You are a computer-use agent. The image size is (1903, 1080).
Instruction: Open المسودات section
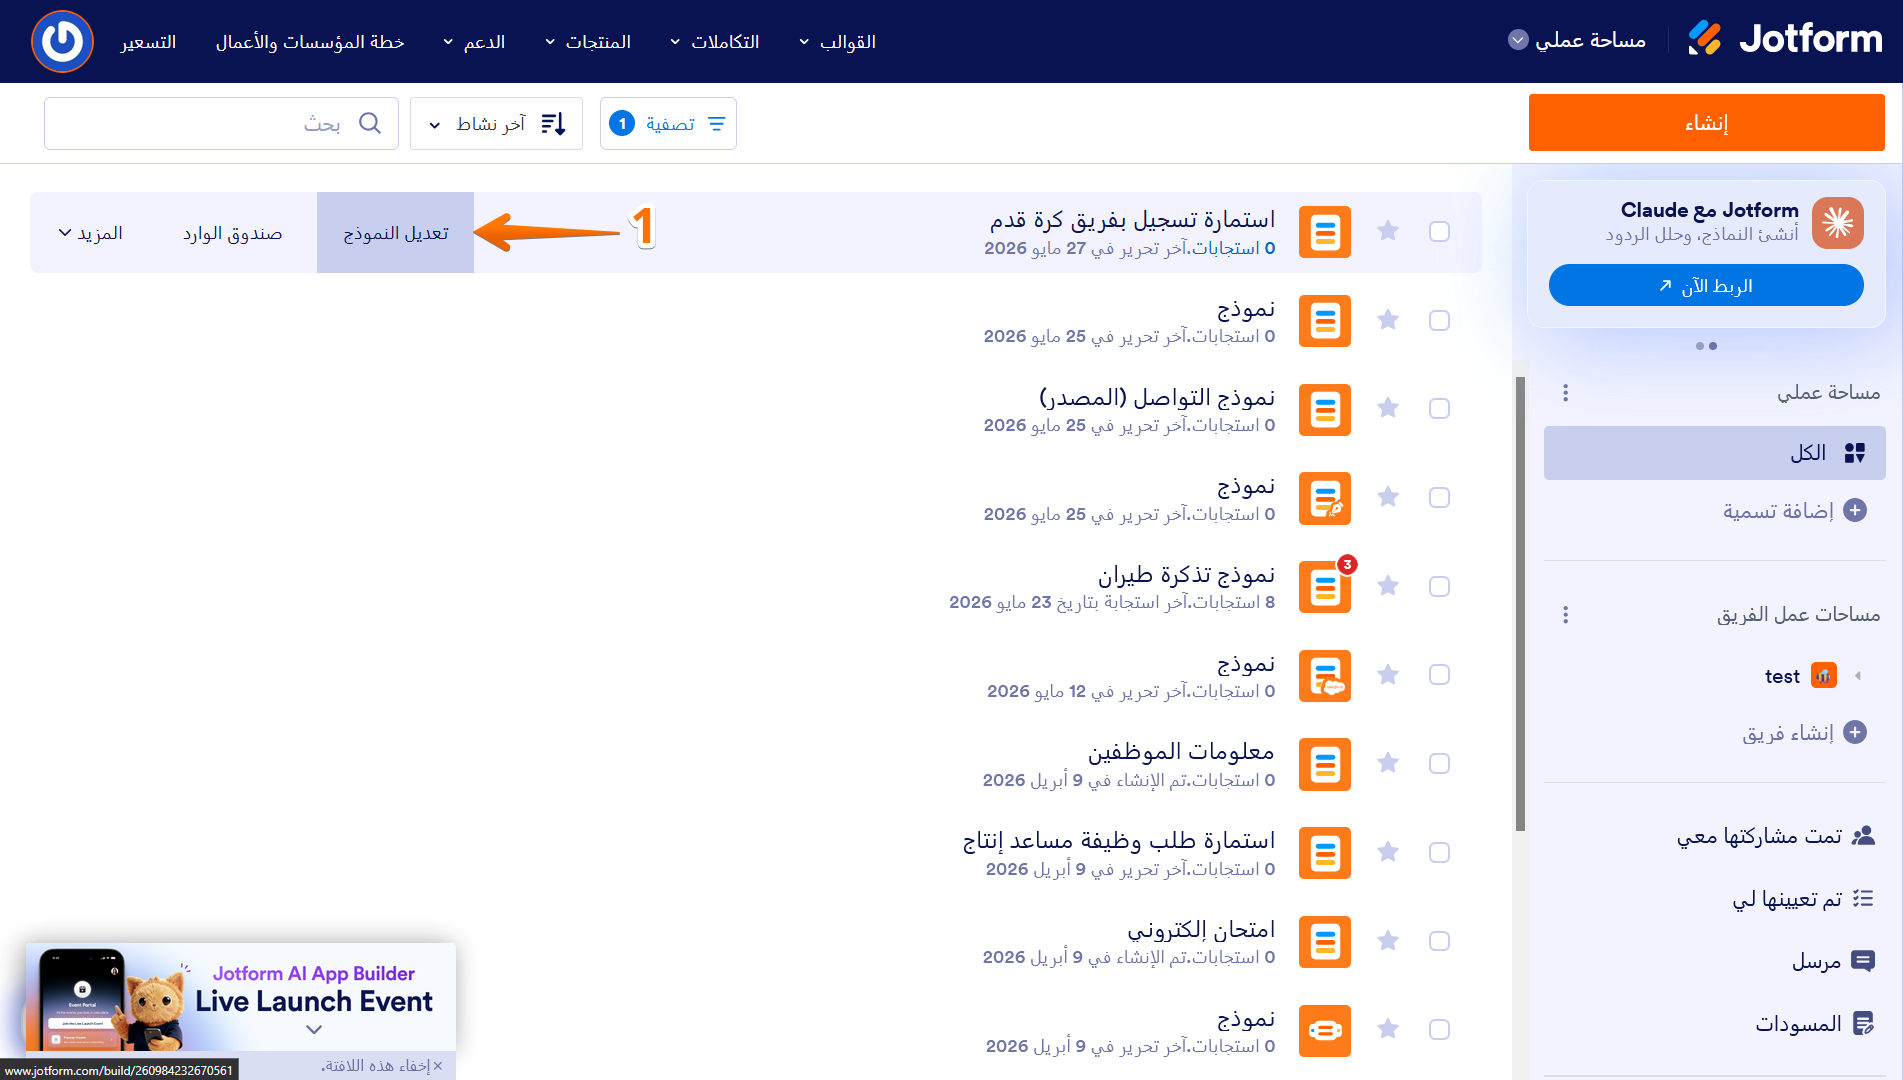[x=1815, y=1023]
